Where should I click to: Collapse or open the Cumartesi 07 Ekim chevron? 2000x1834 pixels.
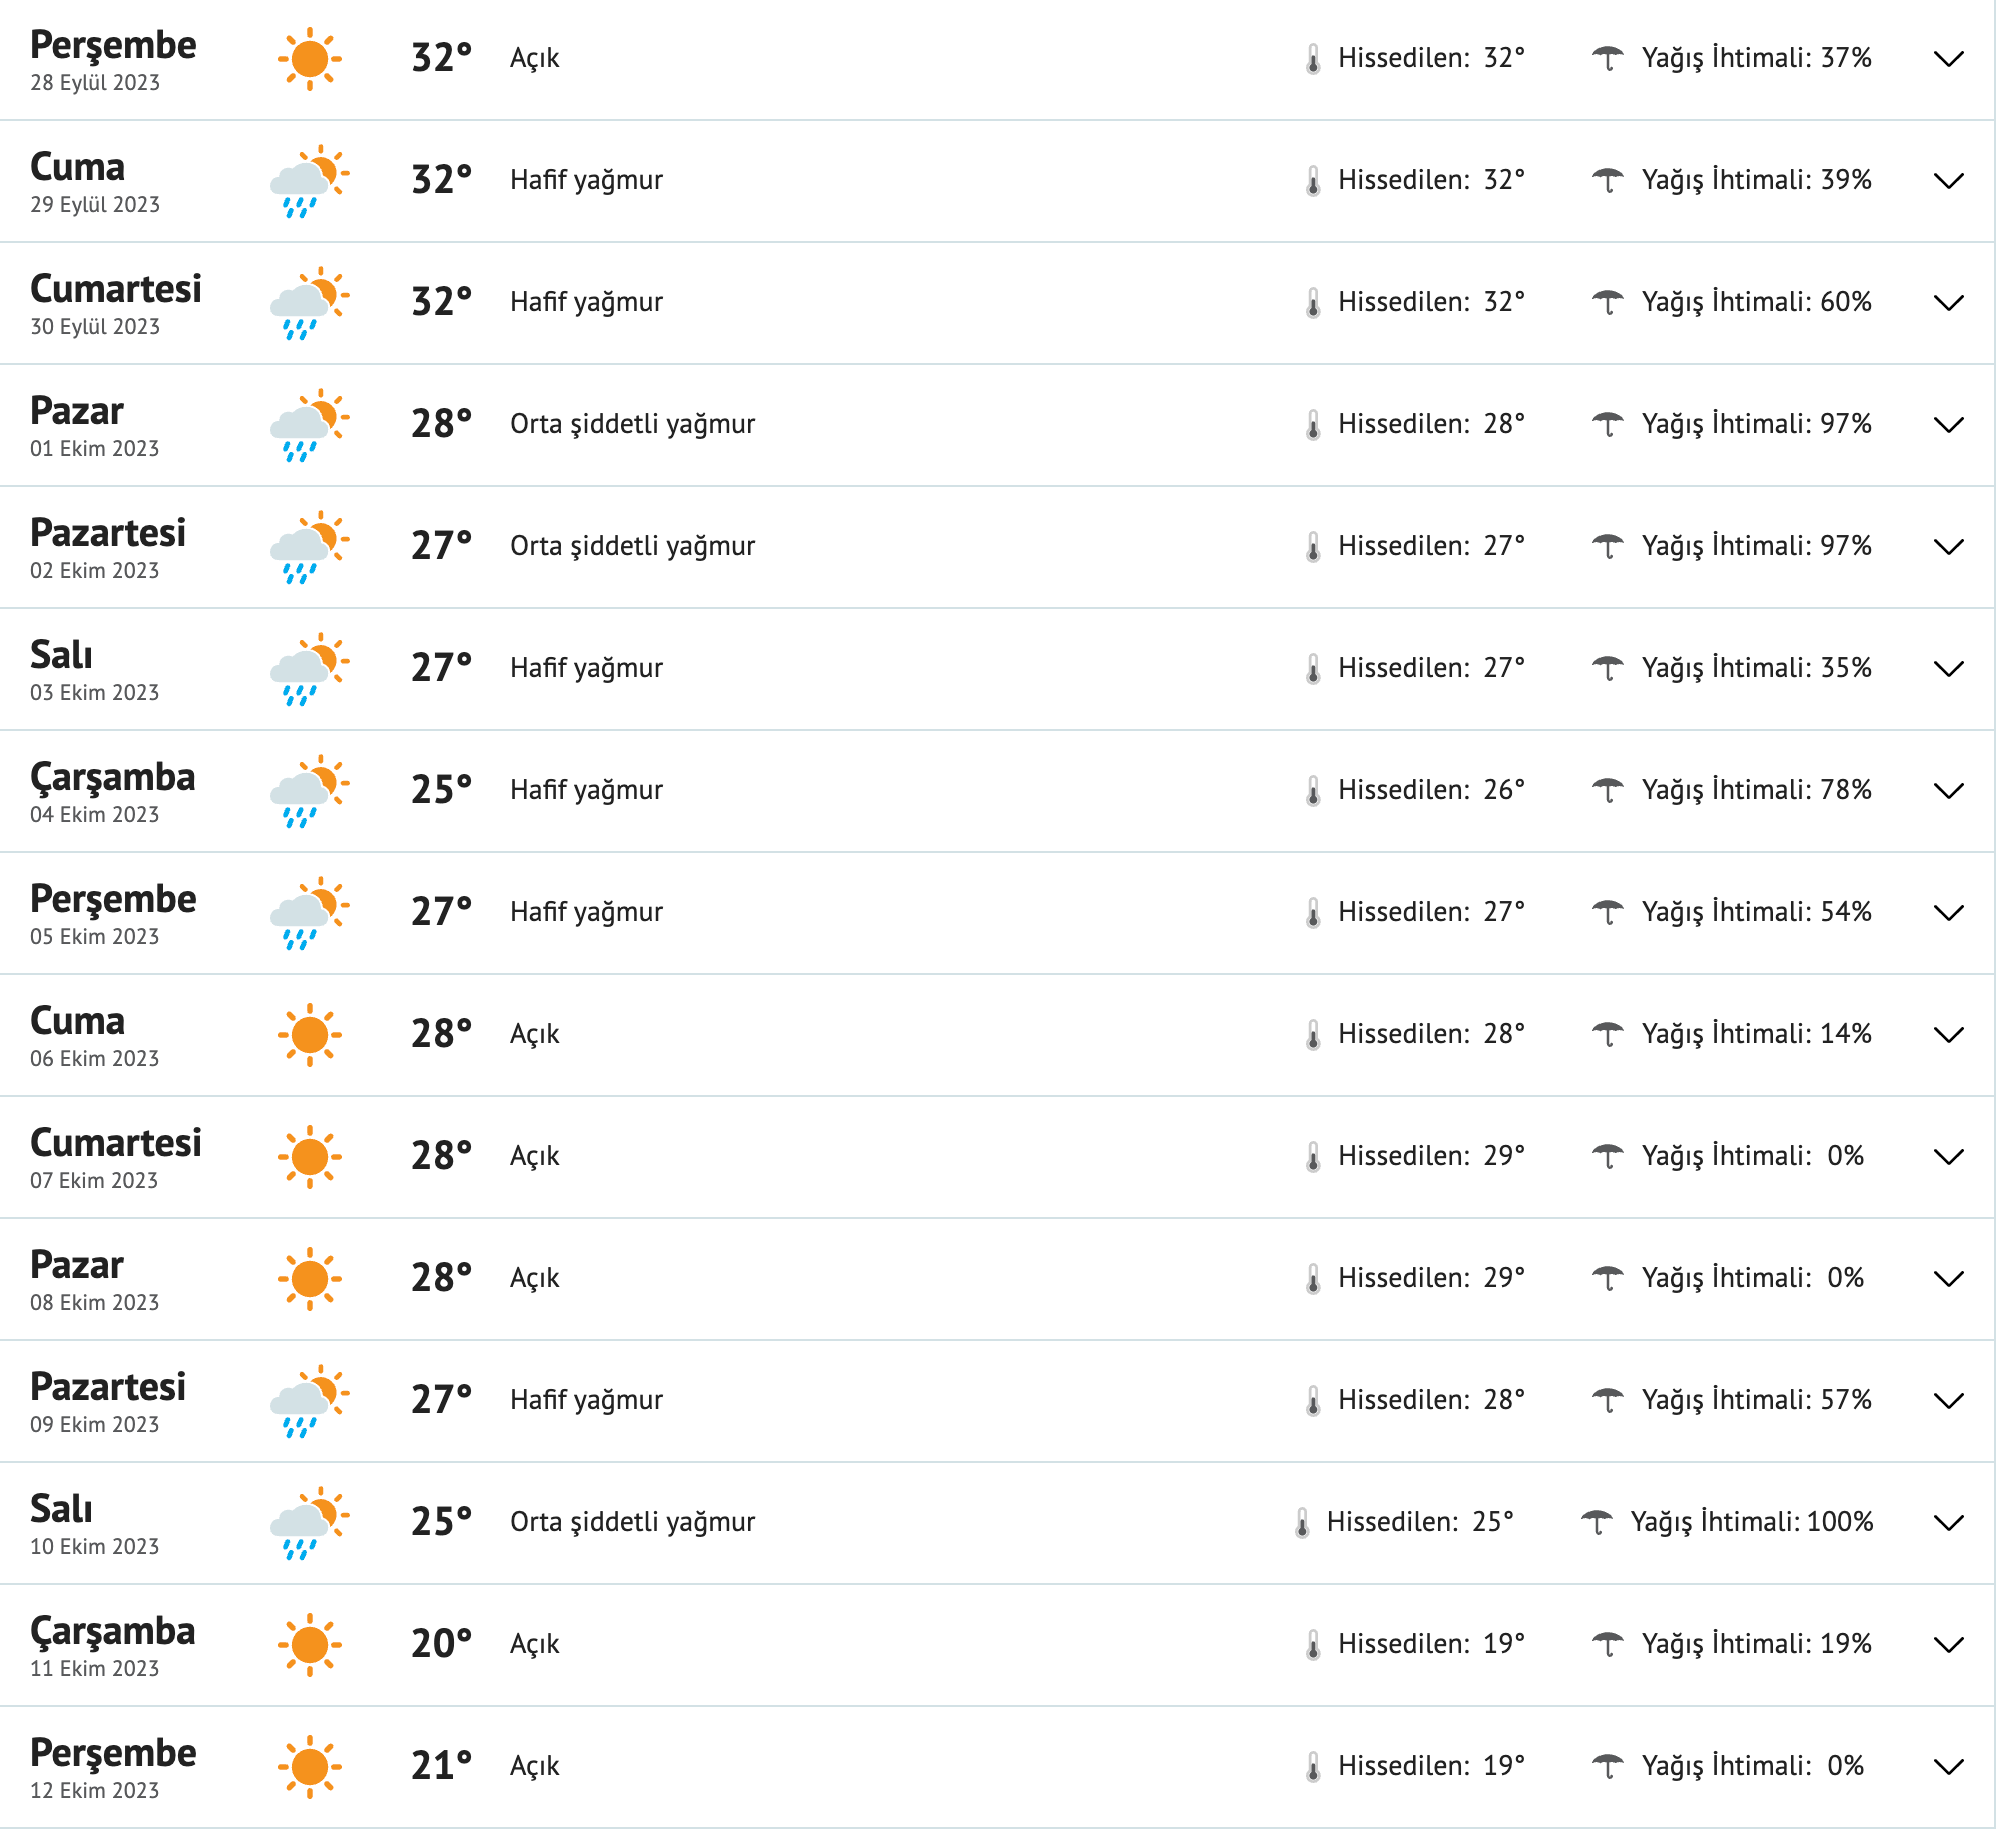1948,1156
